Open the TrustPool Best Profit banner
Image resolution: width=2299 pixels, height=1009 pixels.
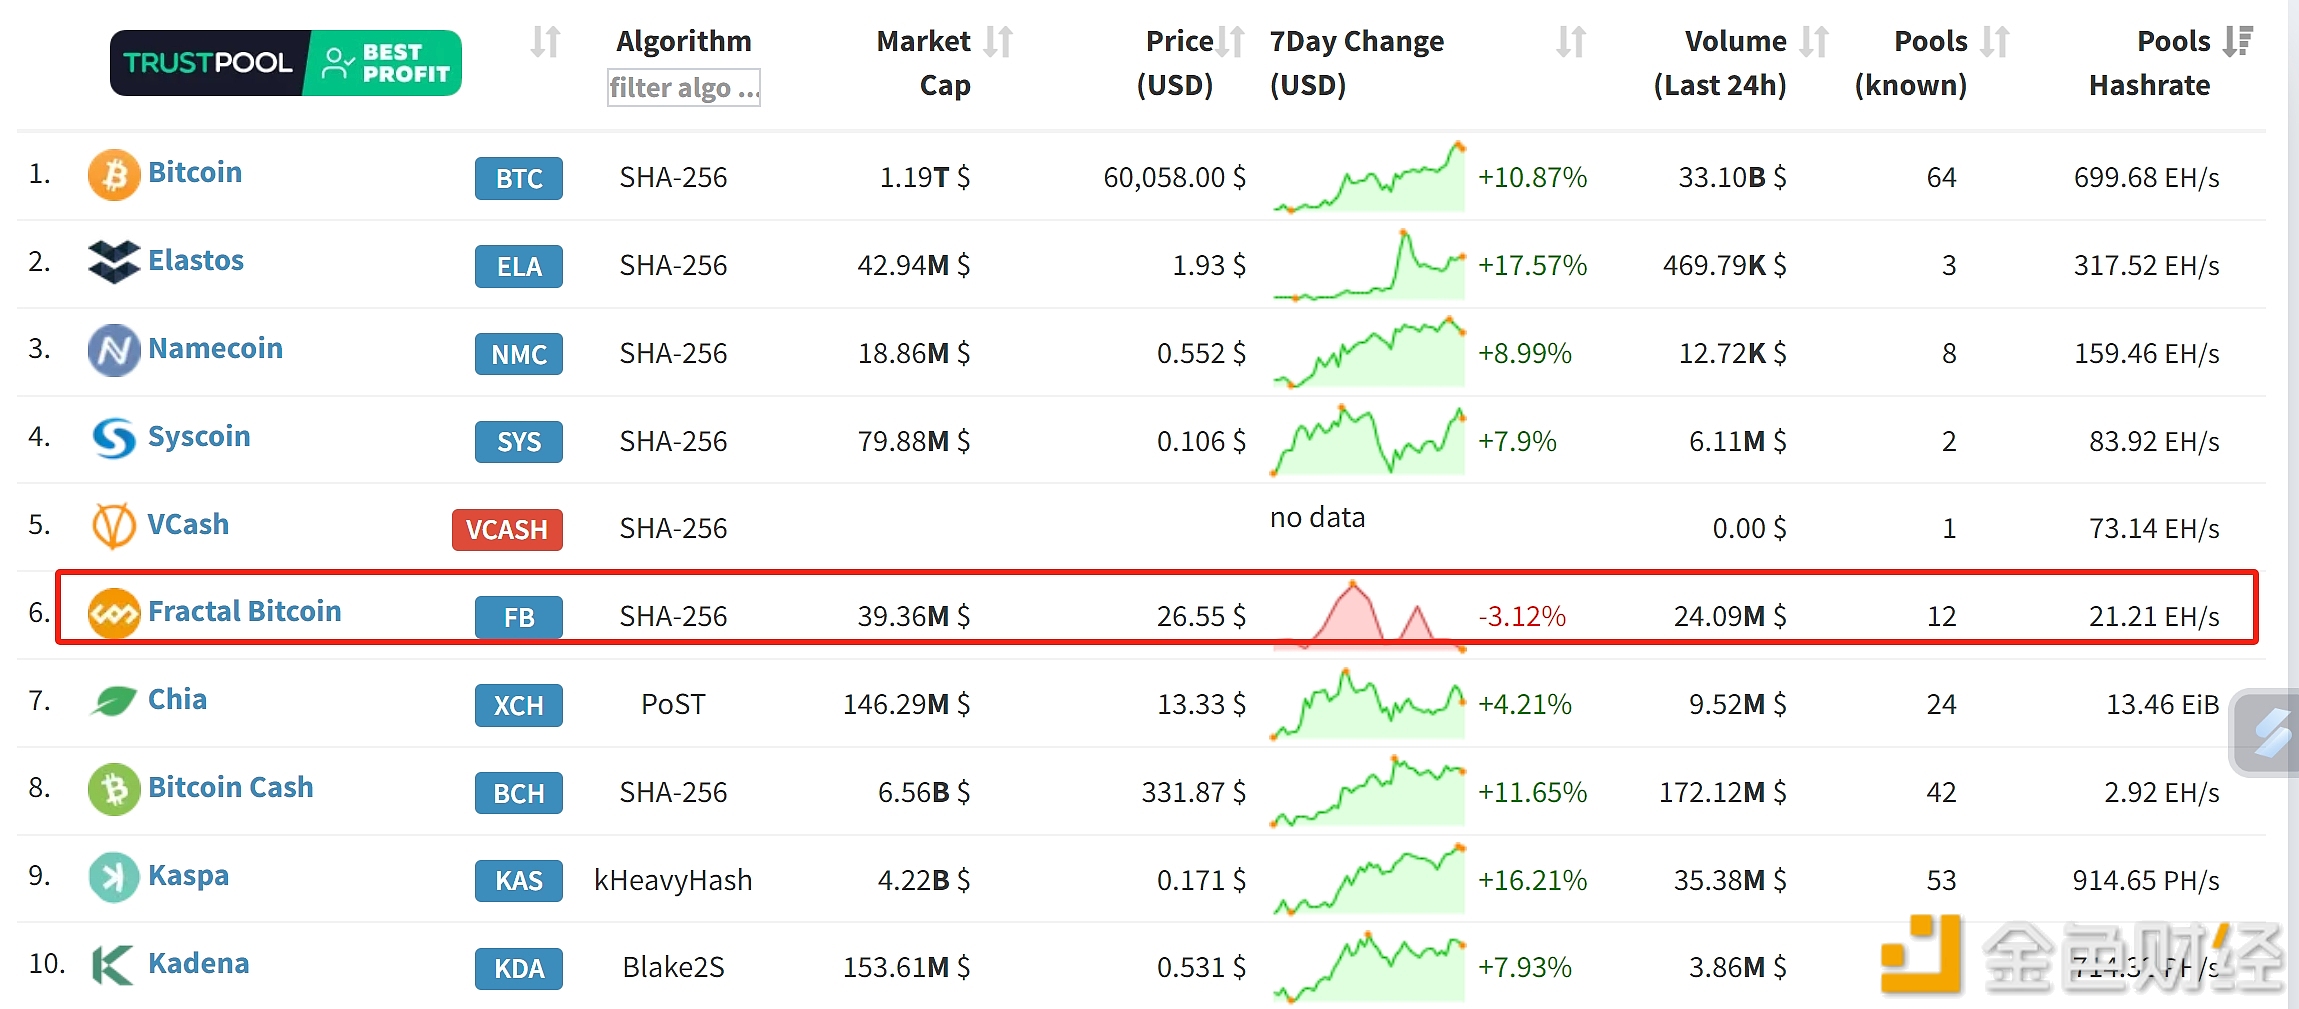click(x=286, y=63)
